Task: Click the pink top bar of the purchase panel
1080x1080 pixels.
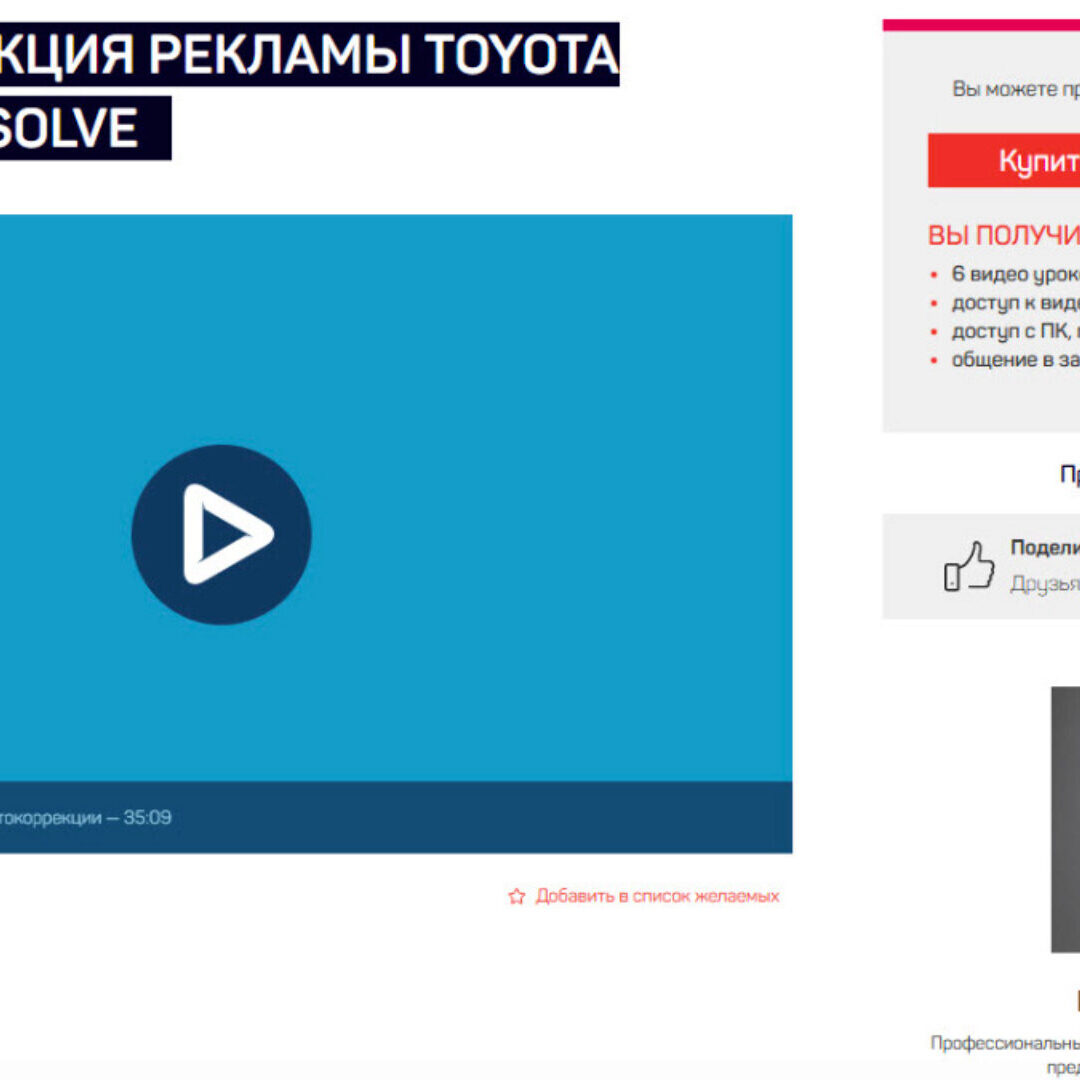Action: click(x=981, y=25)
